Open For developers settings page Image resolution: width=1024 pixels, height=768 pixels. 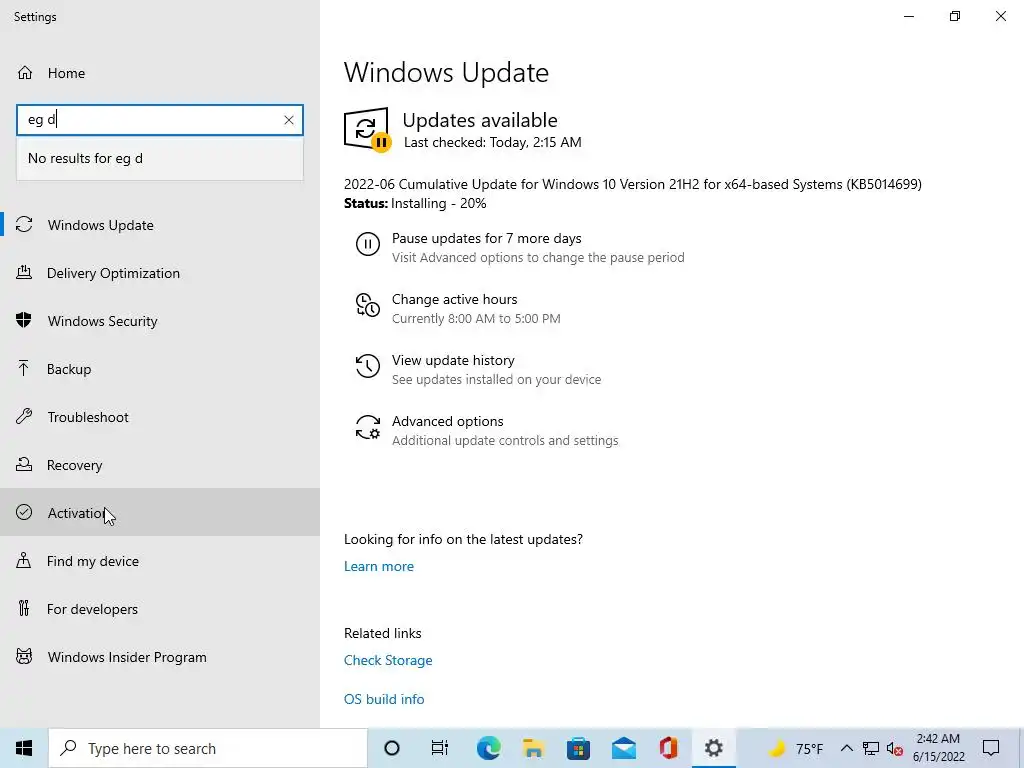160,609
